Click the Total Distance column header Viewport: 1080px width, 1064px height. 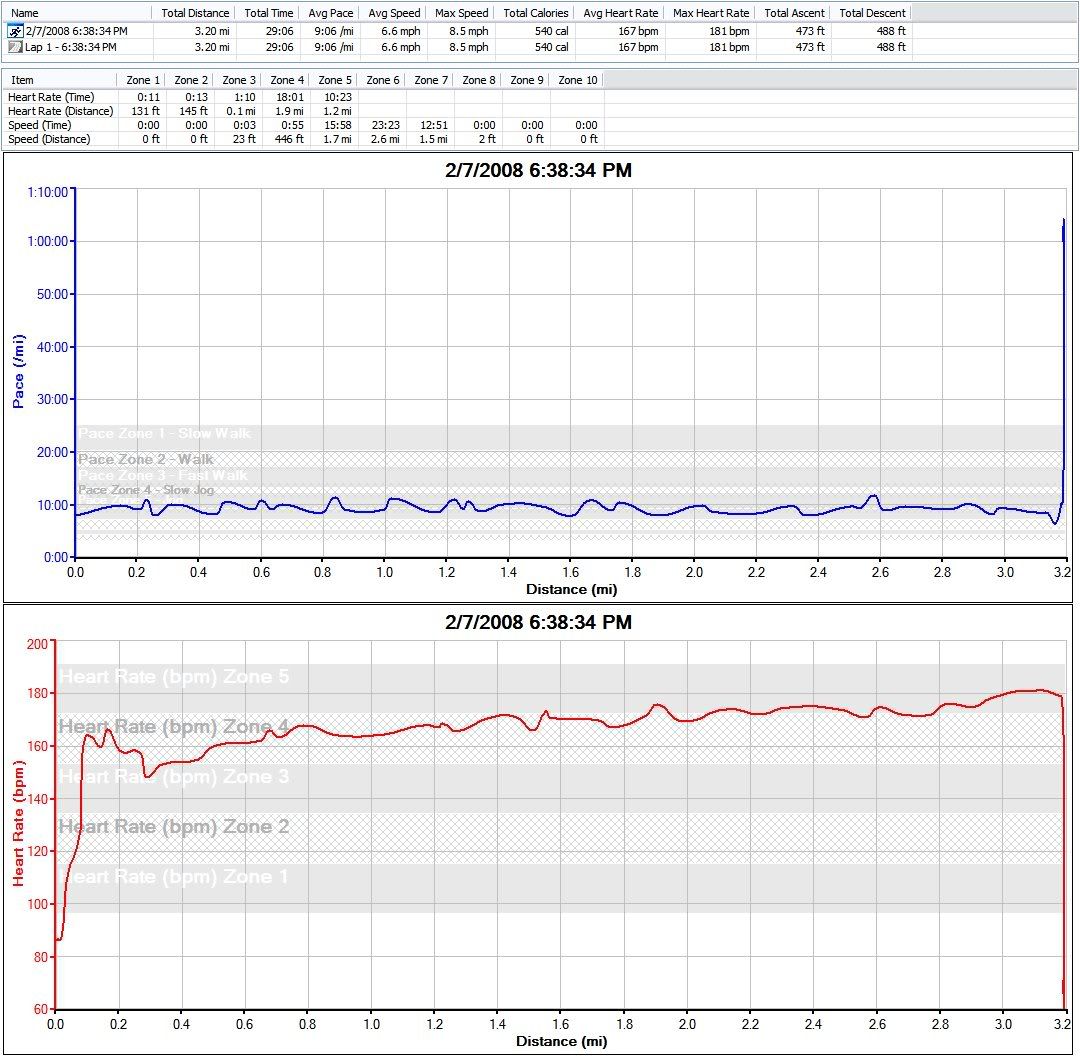coord(195,13)
